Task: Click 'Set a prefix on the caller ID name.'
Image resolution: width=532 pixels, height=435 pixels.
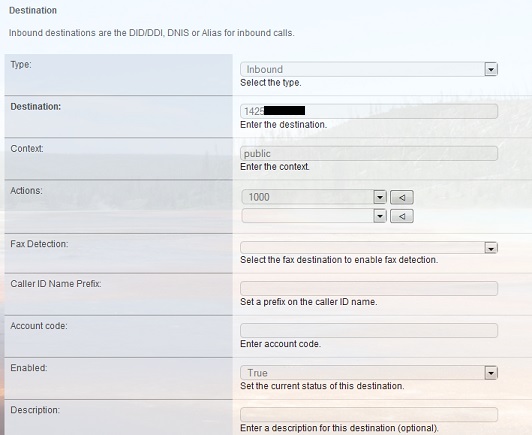Action: [x=309, y=302]
